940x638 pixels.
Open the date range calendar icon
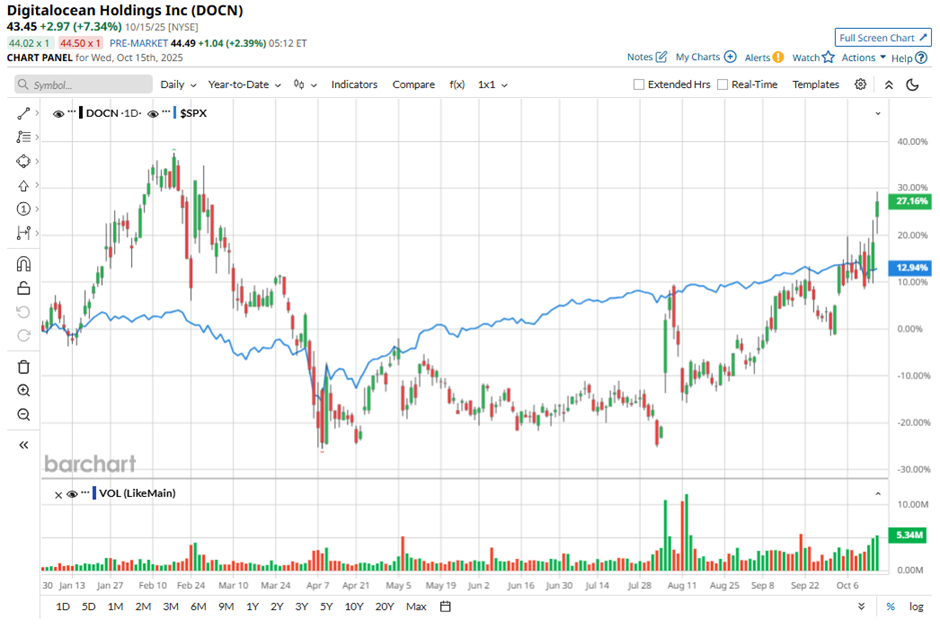[445, 607]
